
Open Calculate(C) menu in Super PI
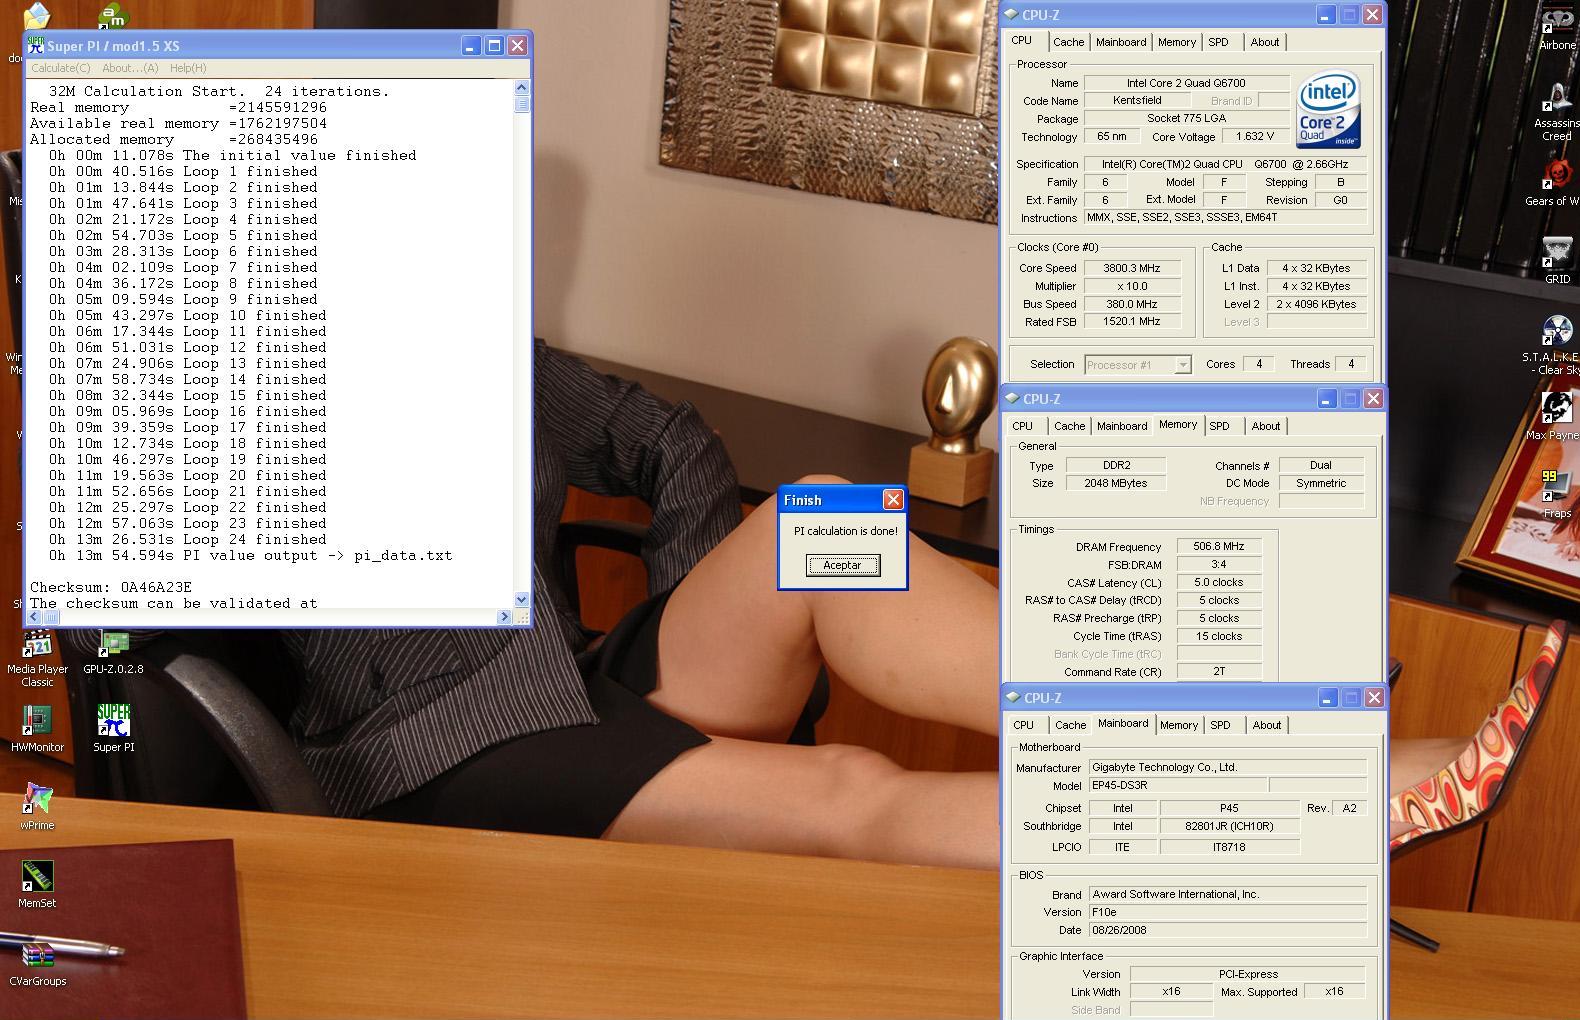point(60,68)
